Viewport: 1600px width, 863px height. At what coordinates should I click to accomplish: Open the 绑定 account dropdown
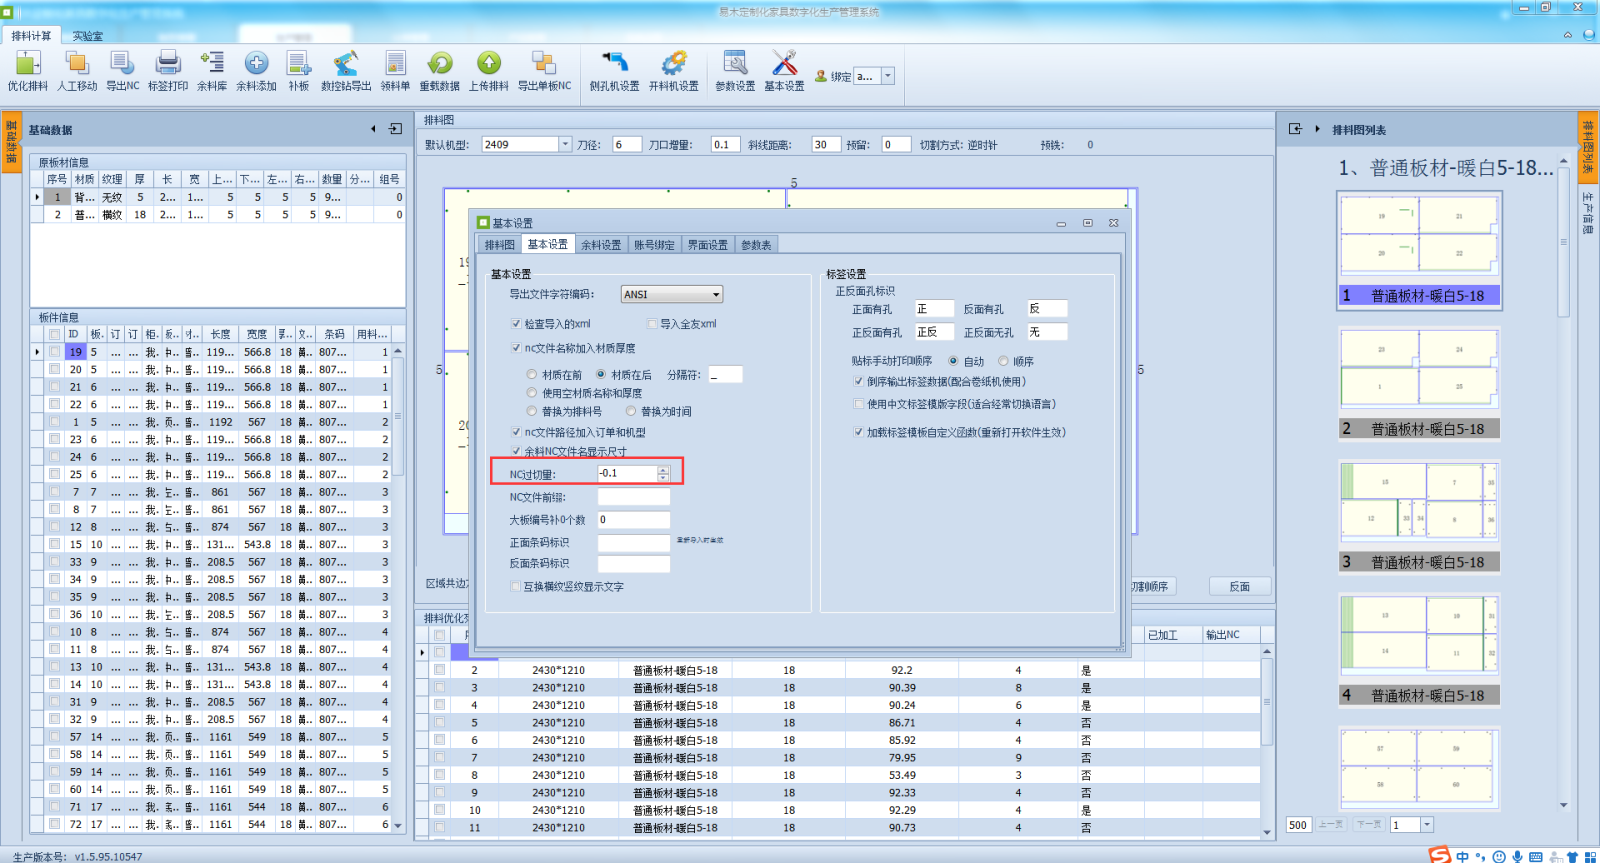click(887, 76)
